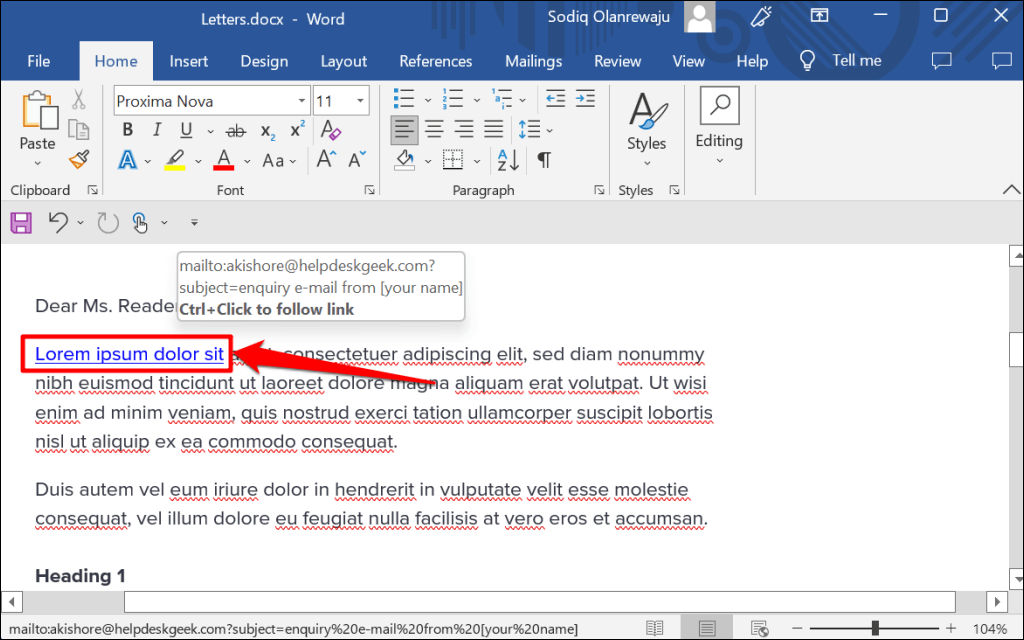Click the Format Painter brush icon
1024x640 pixels.
tap(78, 159)
